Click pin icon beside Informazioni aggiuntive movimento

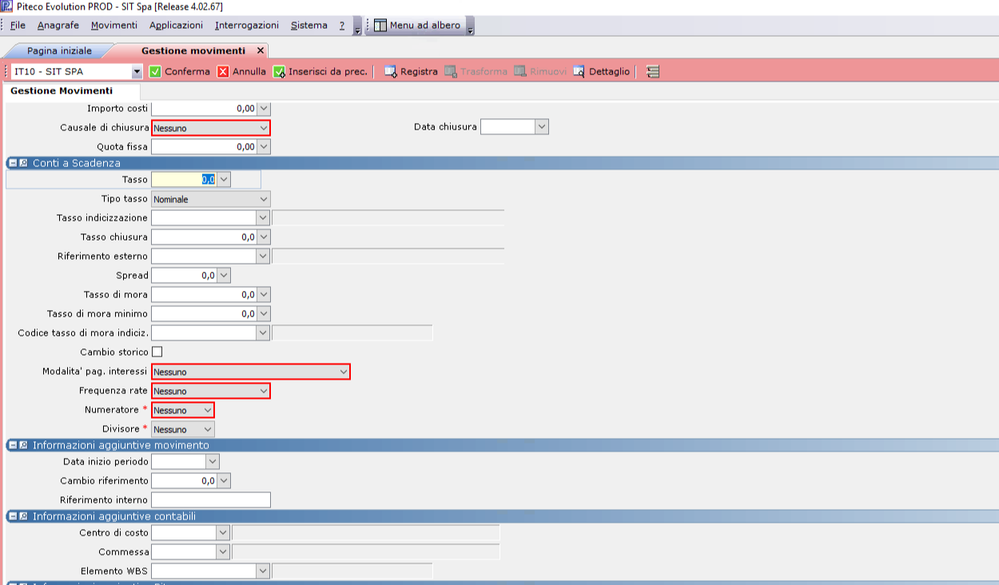click(x=23, y=445)
